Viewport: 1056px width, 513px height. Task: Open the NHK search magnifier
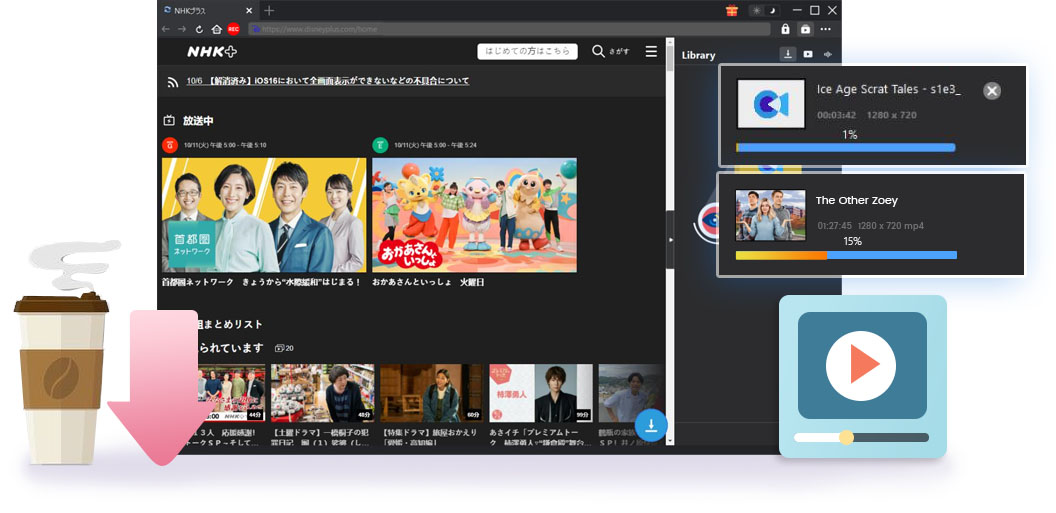(x=598, y=51)
